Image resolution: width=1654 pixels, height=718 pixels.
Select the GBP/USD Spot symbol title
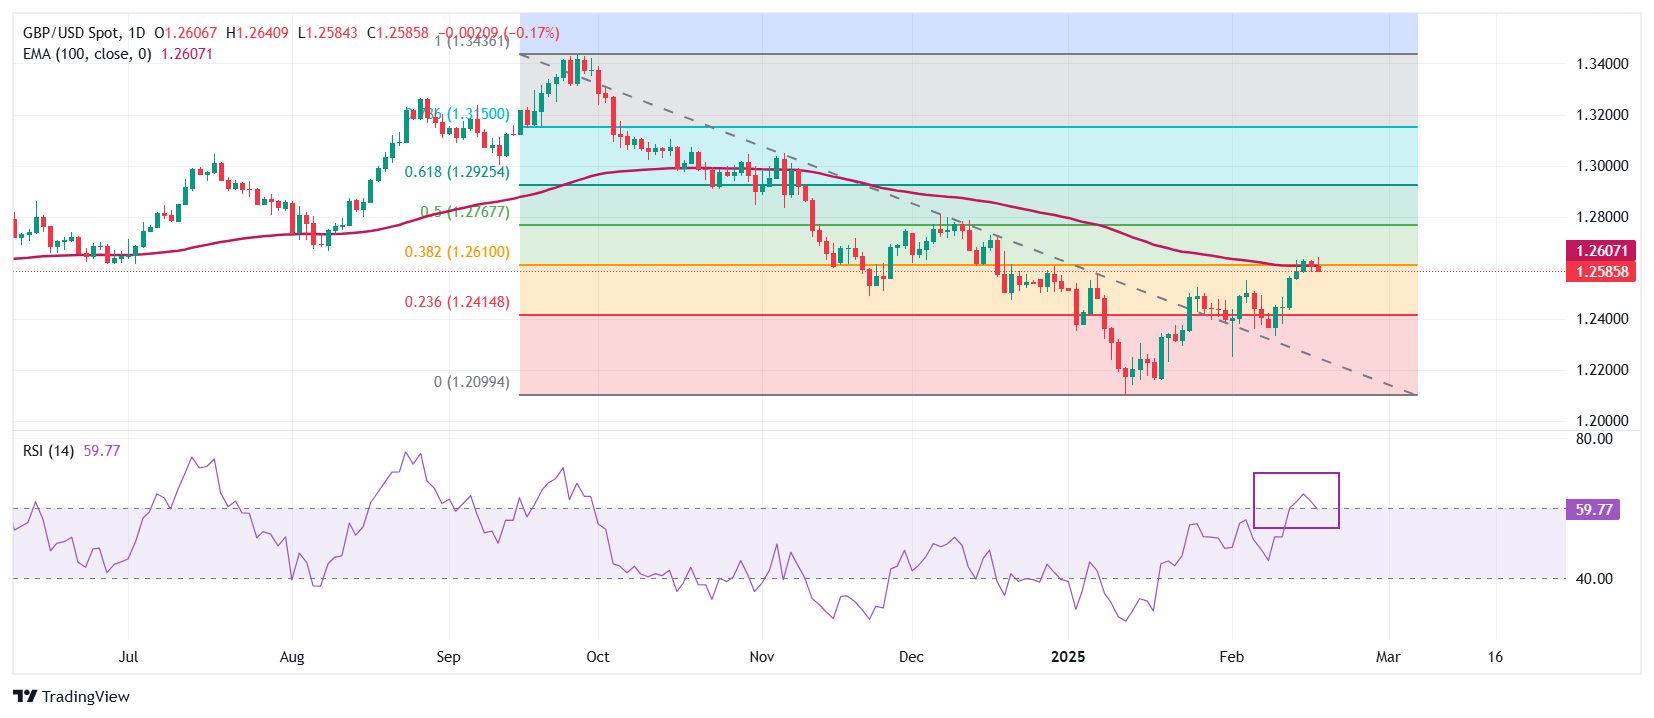[70, 33]
